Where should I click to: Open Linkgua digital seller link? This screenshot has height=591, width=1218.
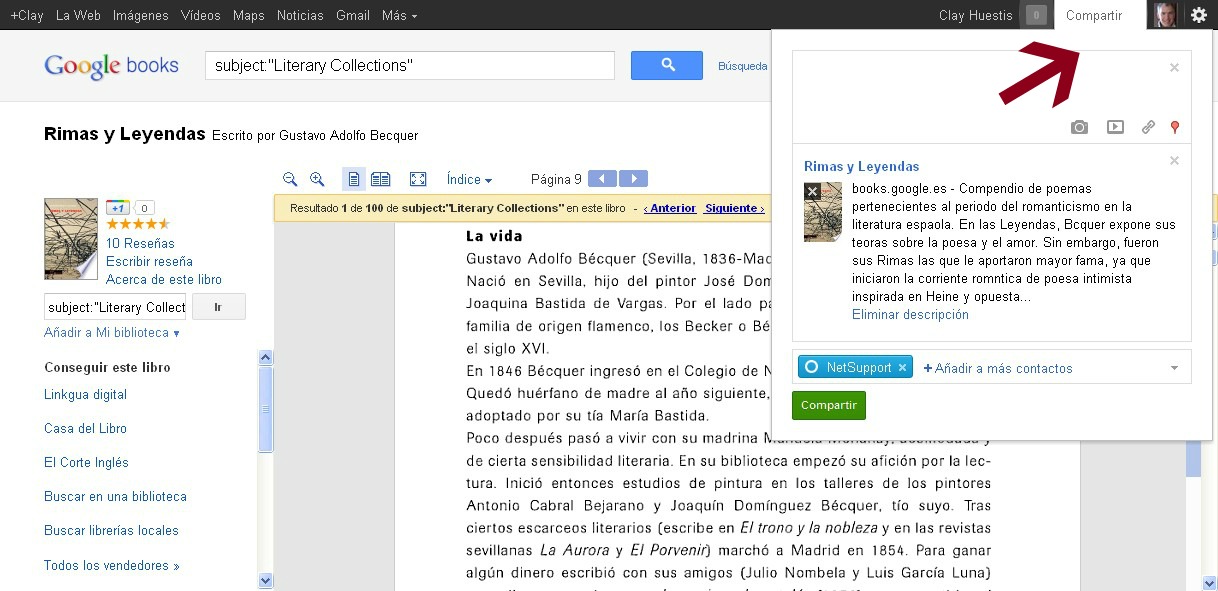click(85, 394)
